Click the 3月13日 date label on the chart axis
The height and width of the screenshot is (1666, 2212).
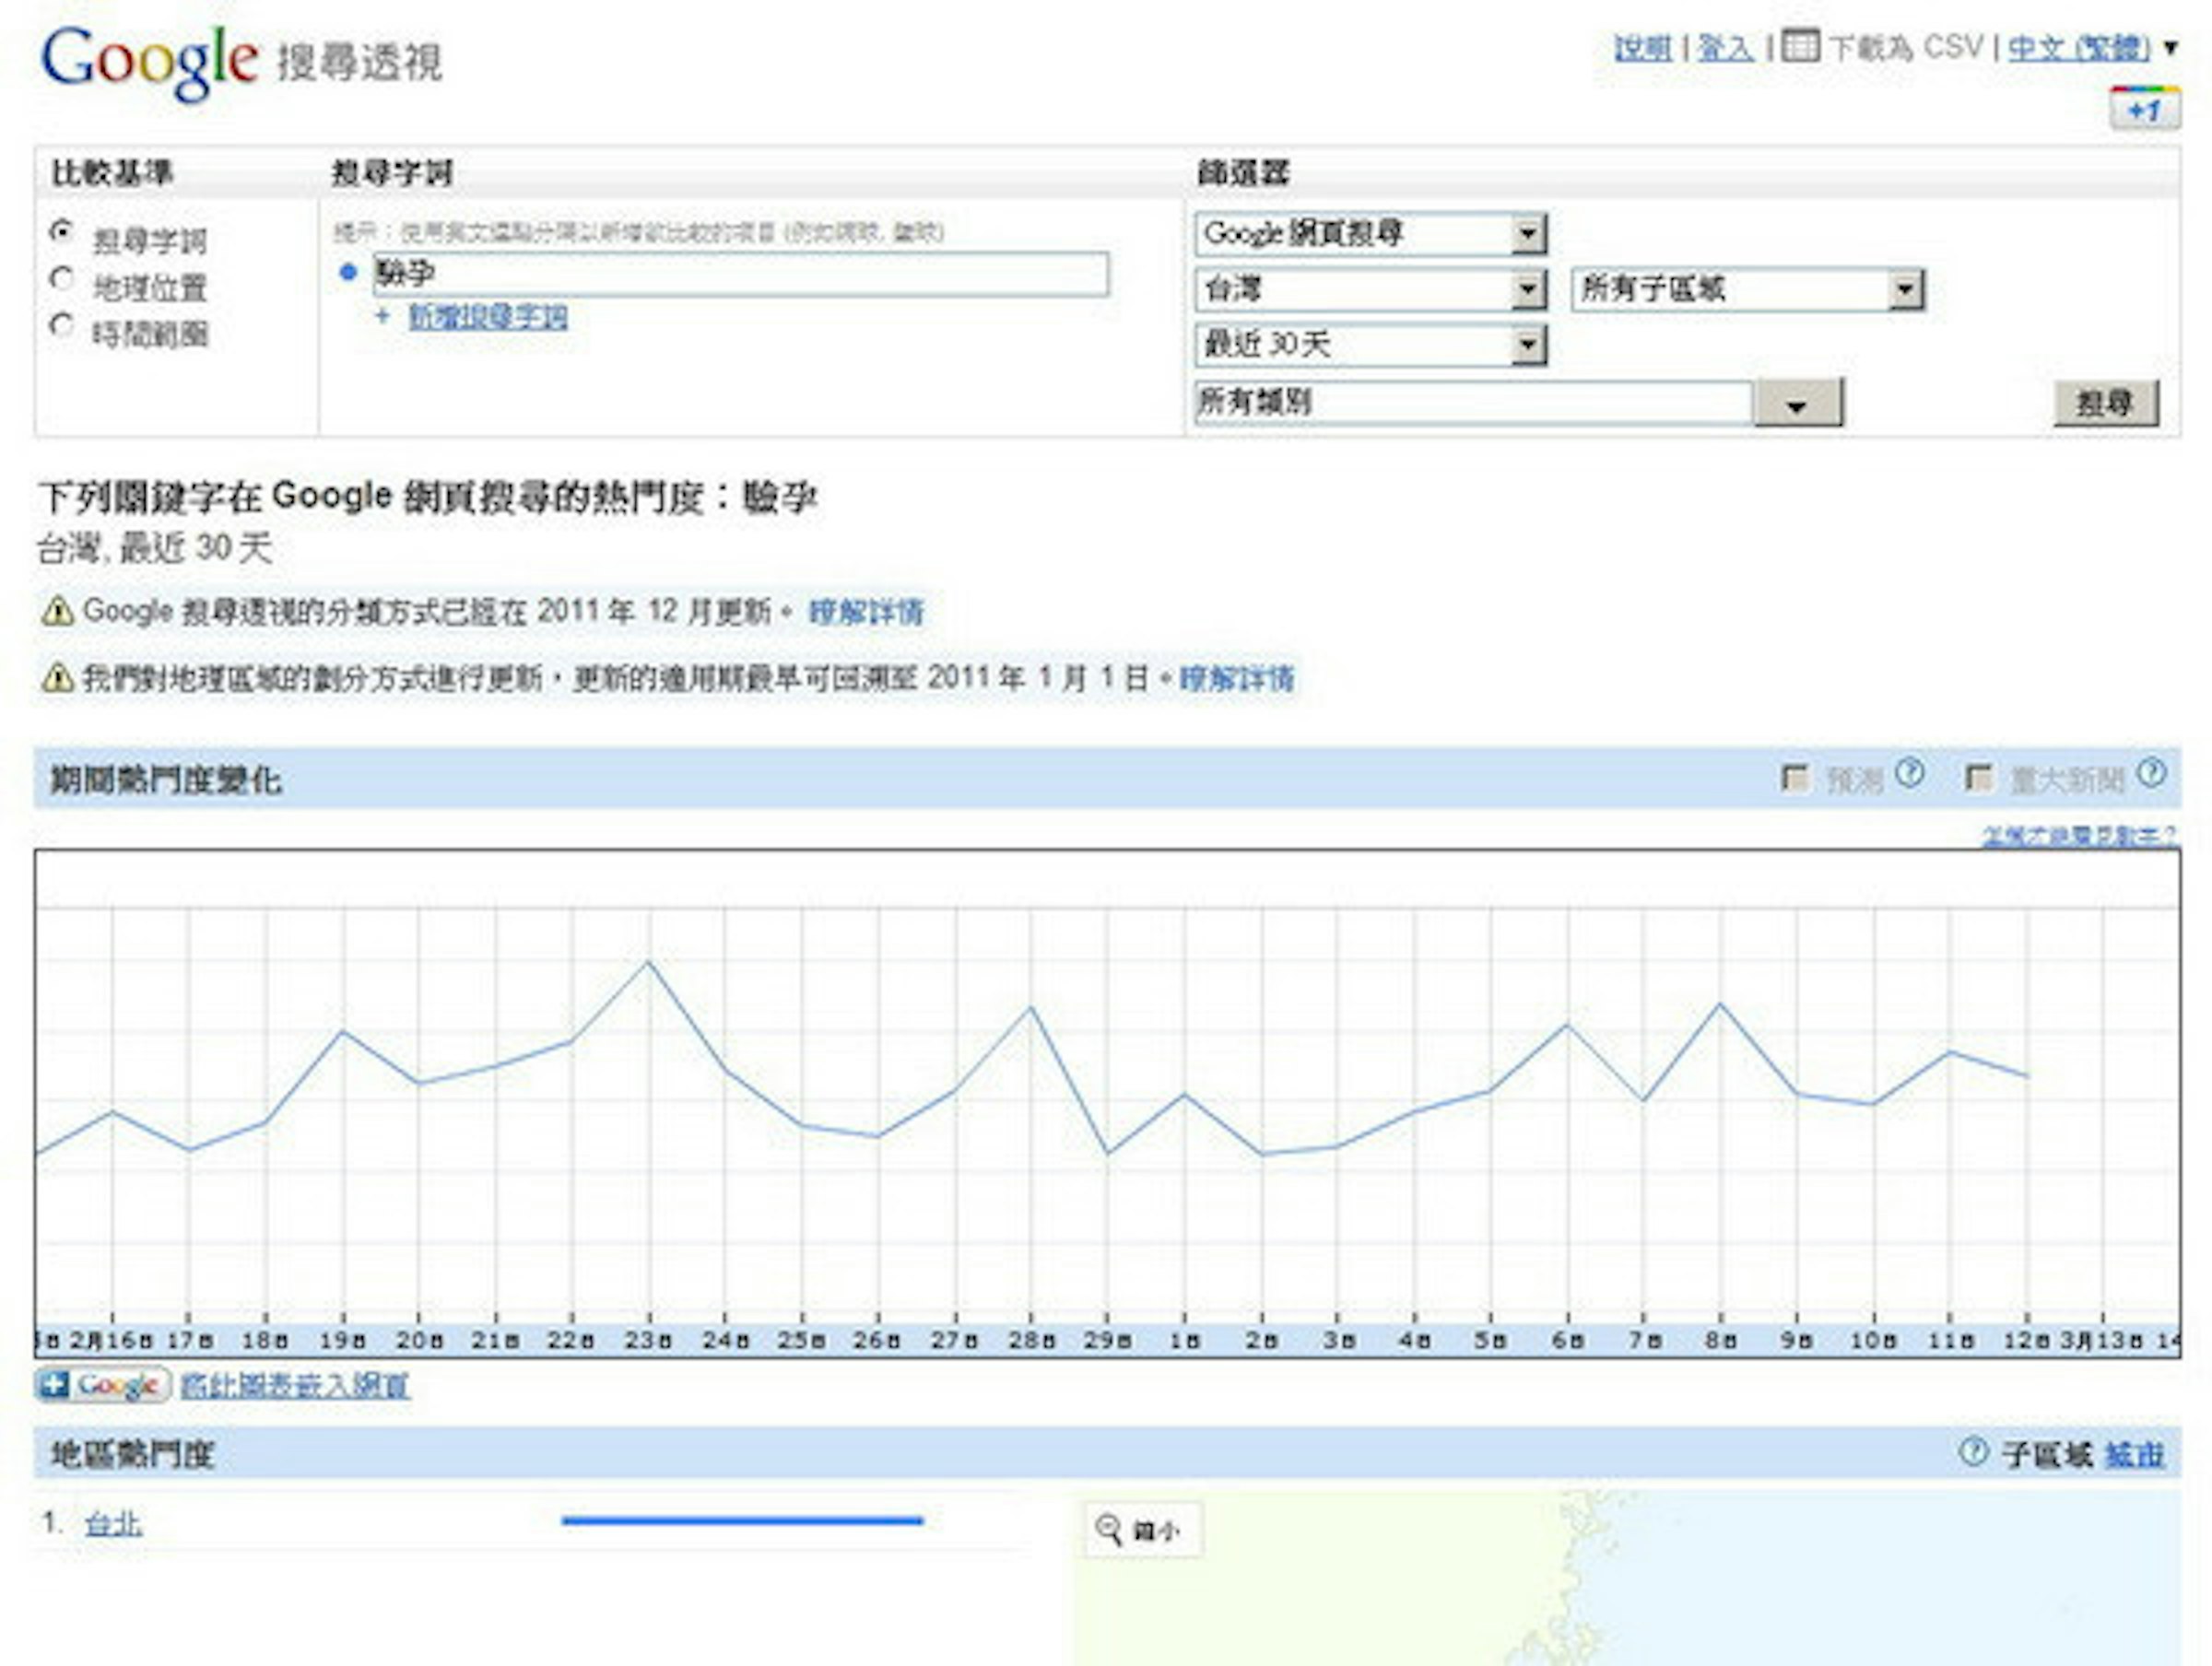2101,1340
